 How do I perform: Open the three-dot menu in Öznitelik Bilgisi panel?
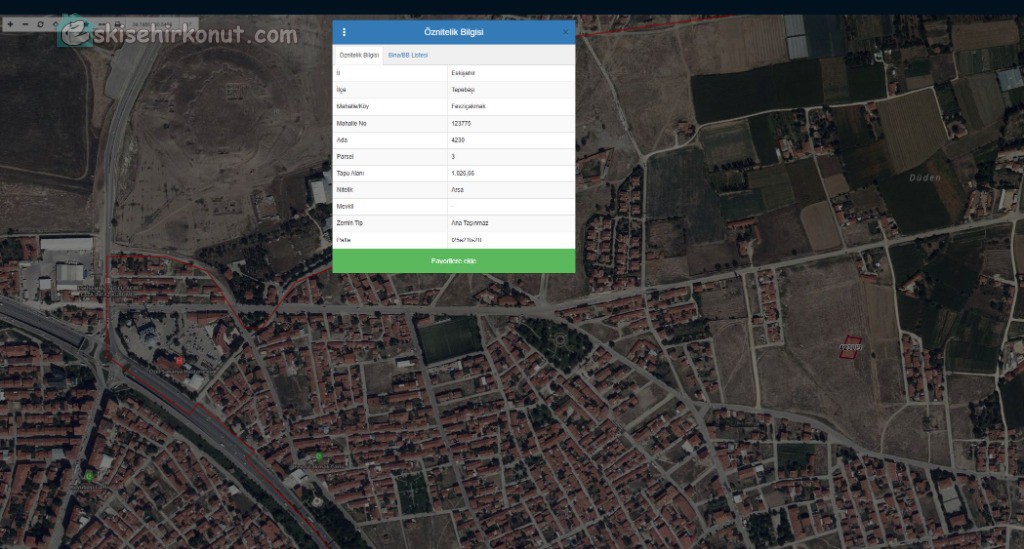point(344,32)
